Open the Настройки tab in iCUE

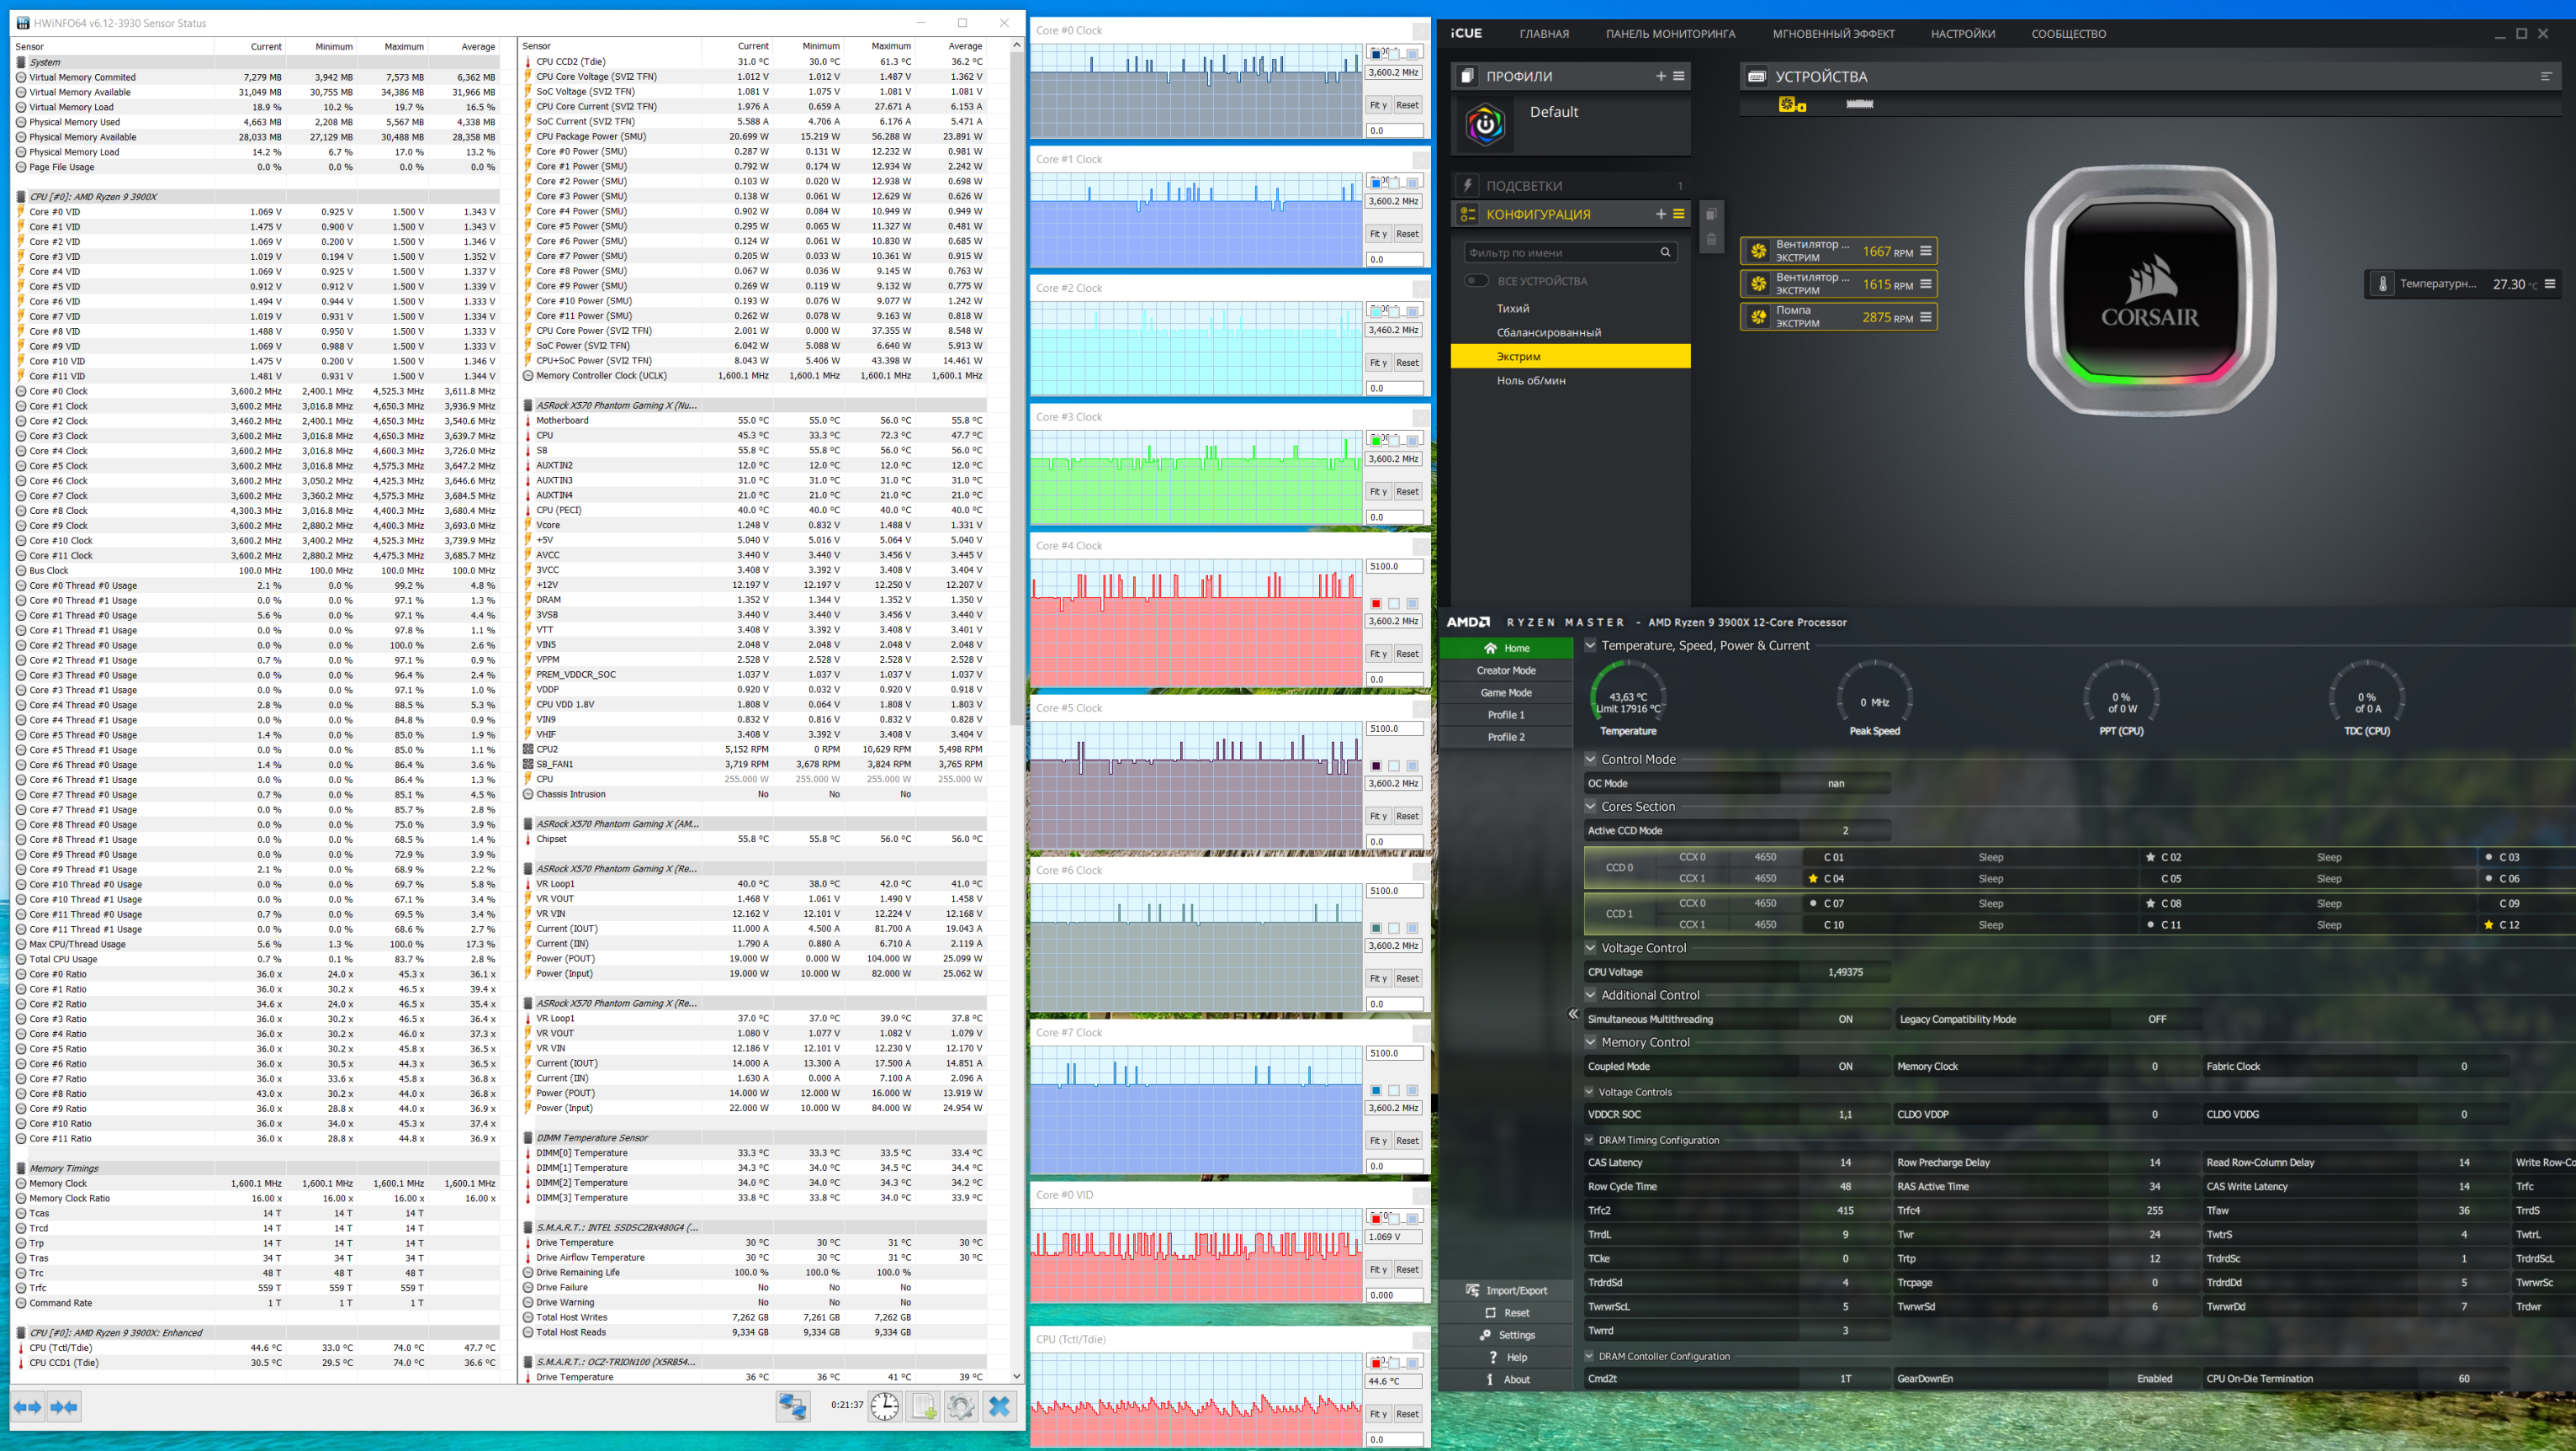(1962, 34)
